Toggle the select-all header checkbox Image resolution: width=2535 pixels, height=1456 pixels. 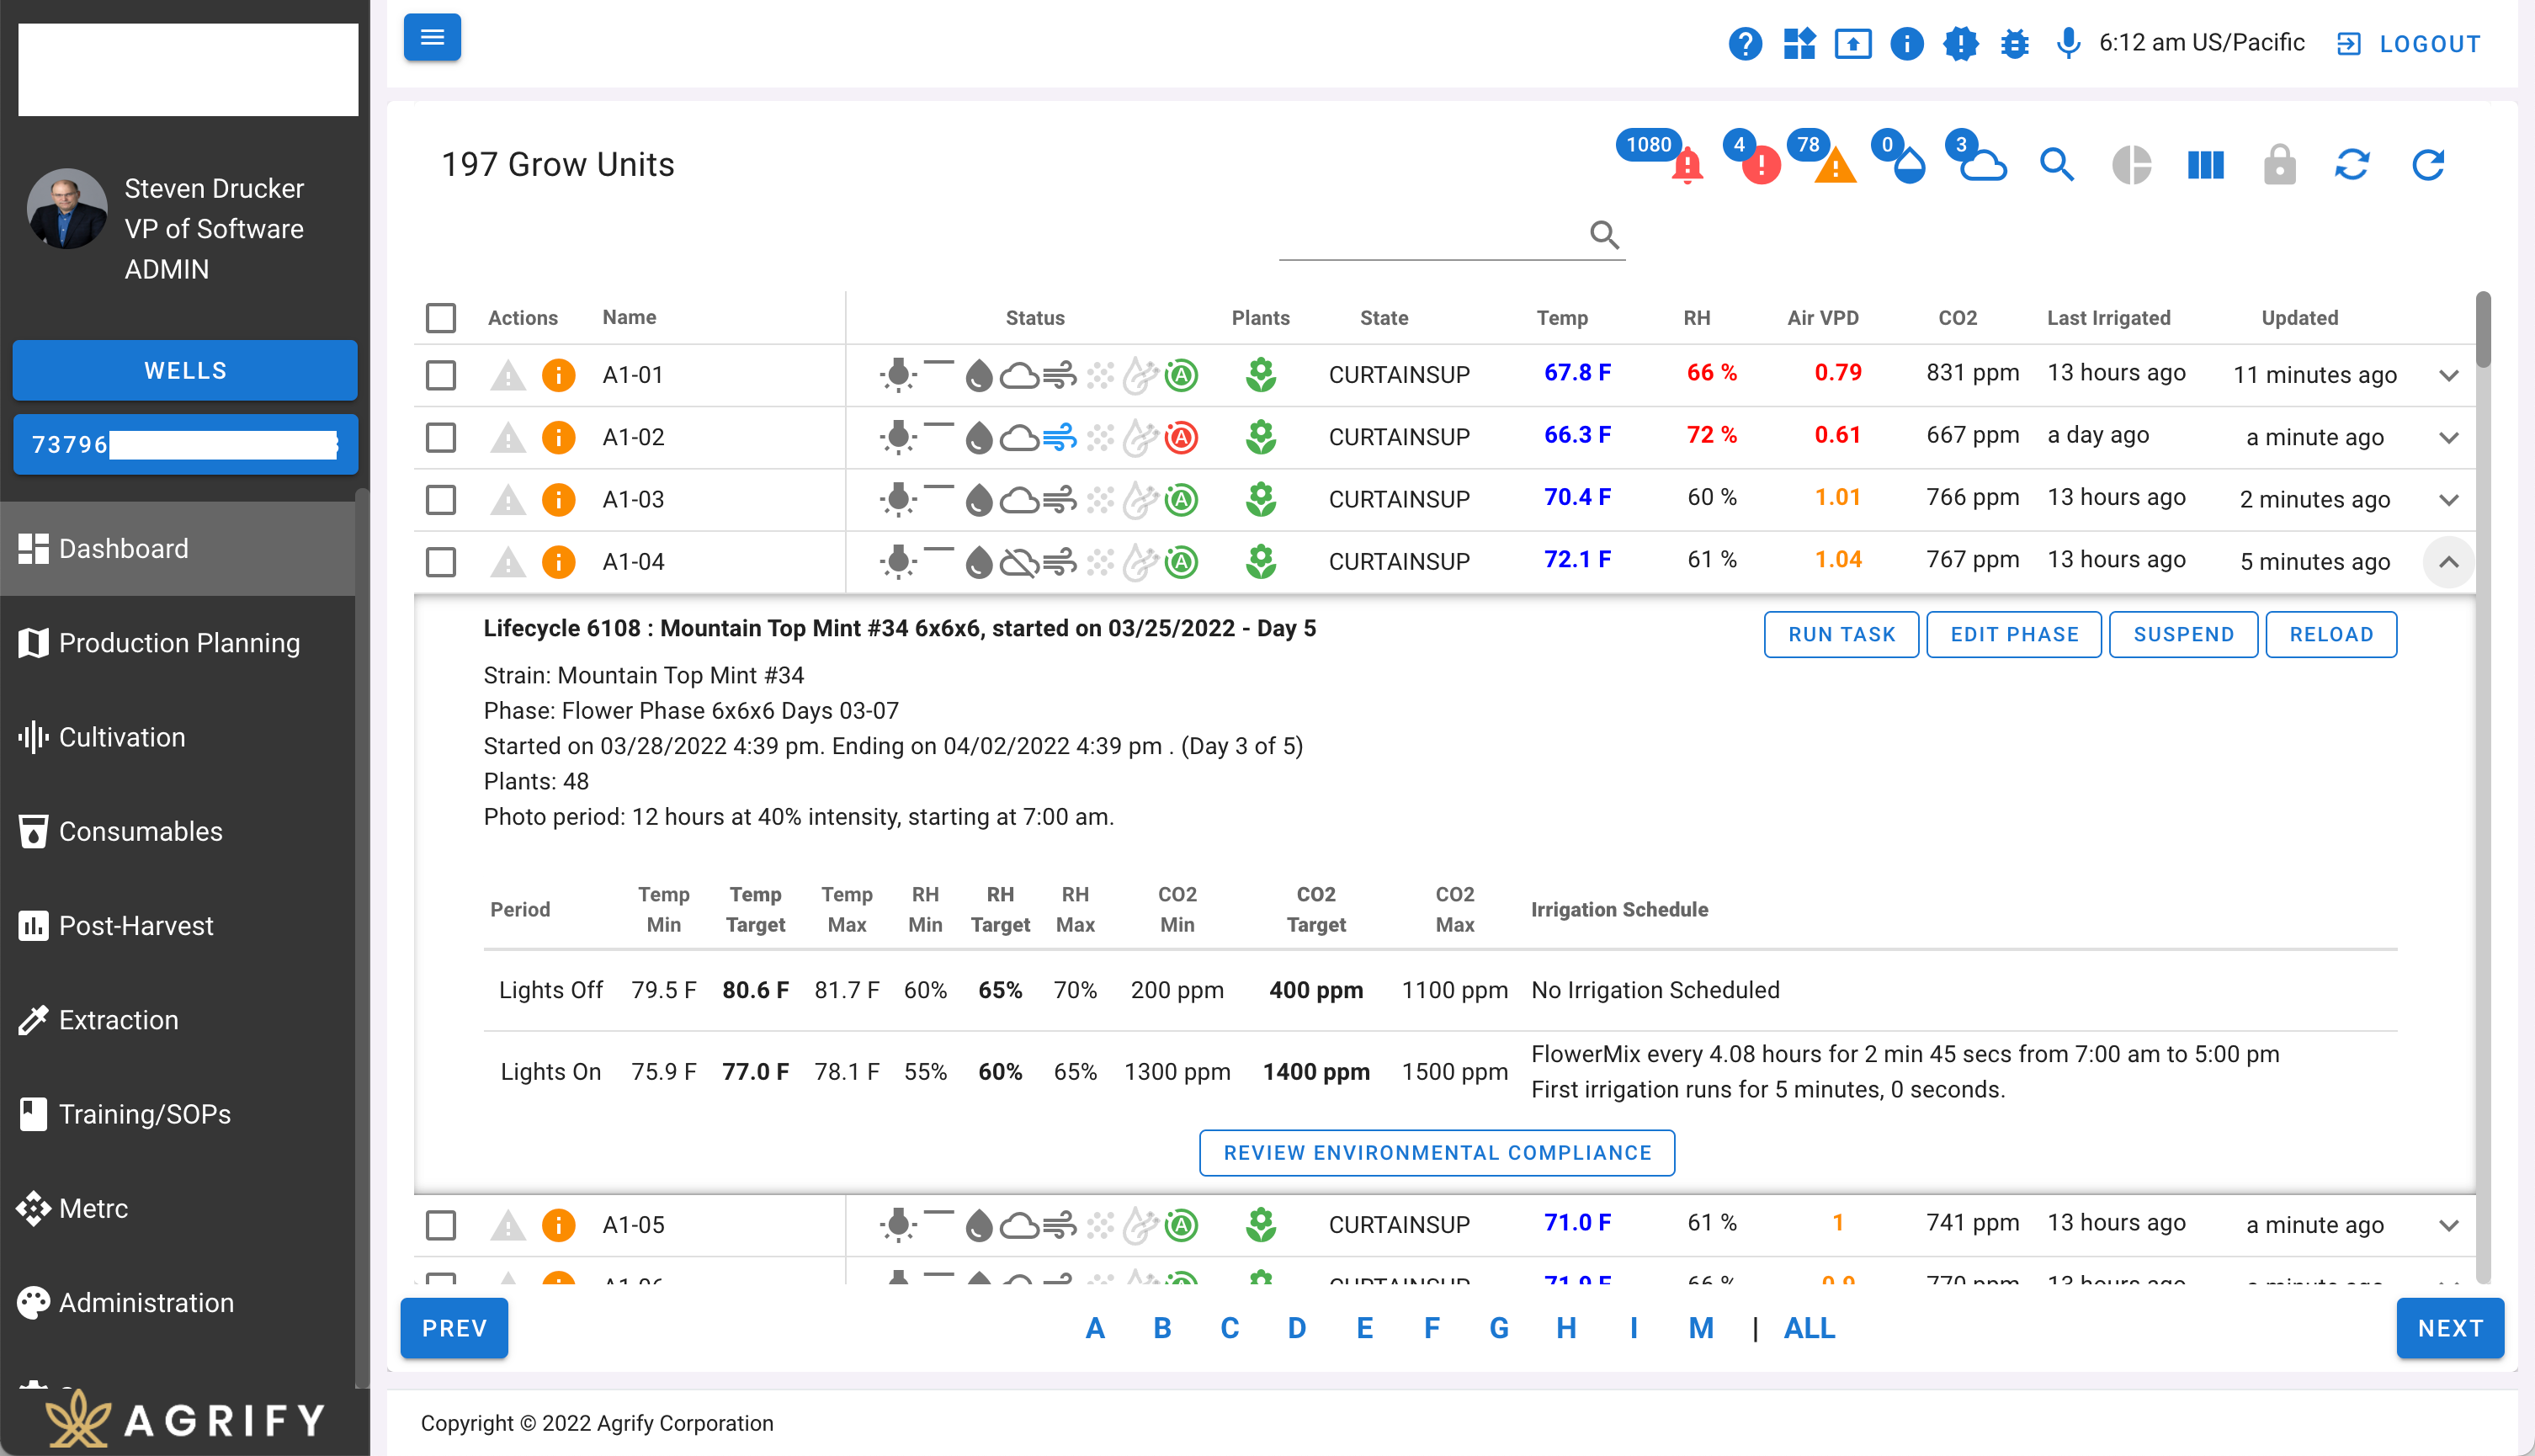(x=441, y=318)
